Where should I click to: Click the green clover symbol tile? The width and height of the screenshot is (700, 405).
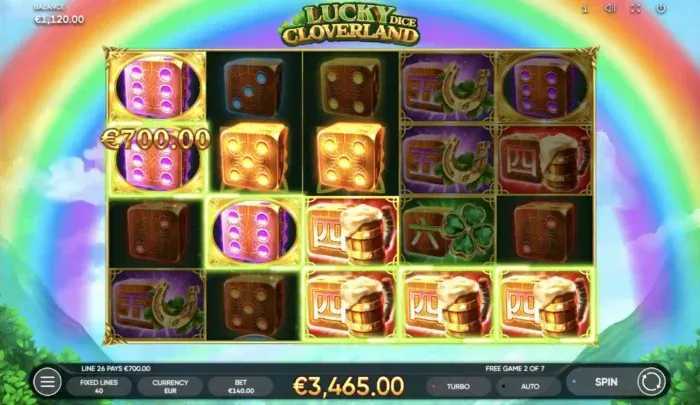tap(448, 232)
